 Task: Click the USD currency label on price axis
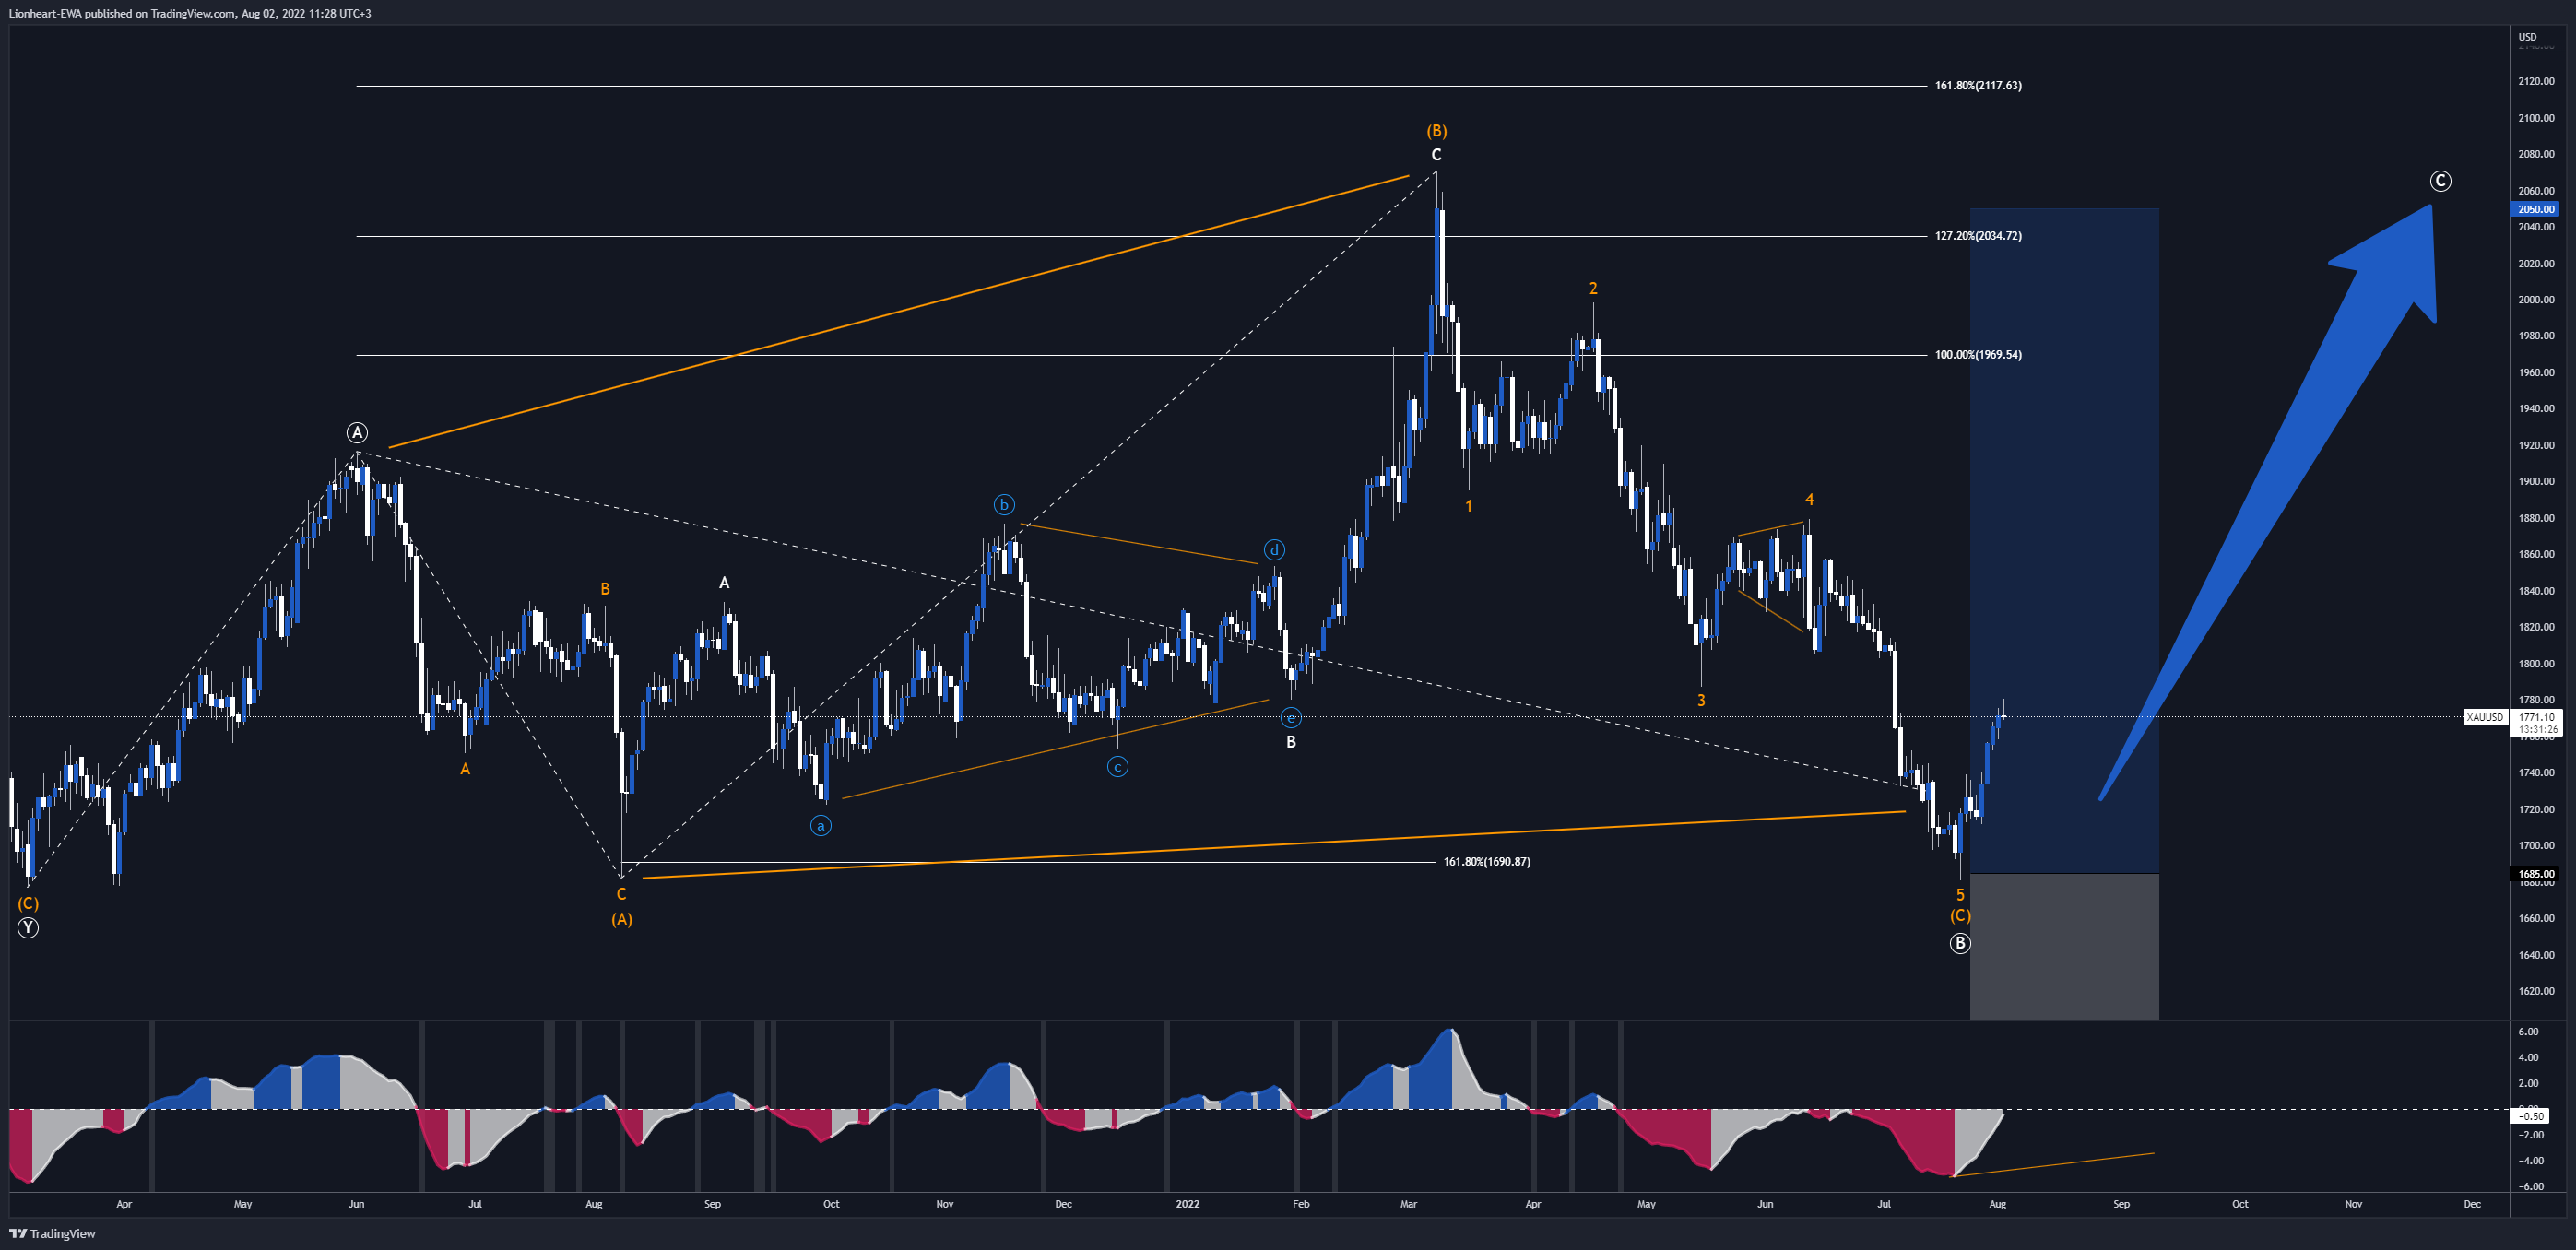tap(2527, 37)
